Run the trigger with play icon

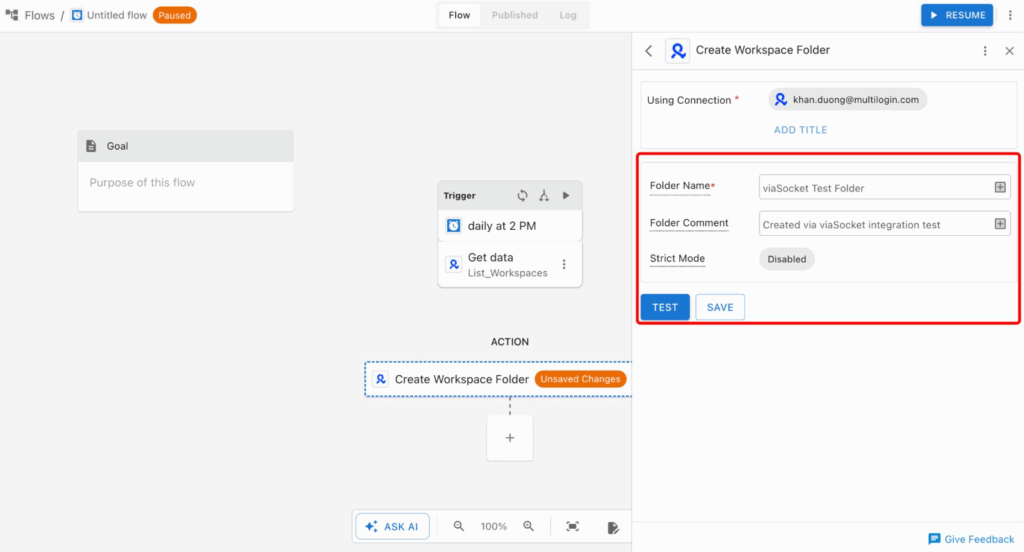566,195
